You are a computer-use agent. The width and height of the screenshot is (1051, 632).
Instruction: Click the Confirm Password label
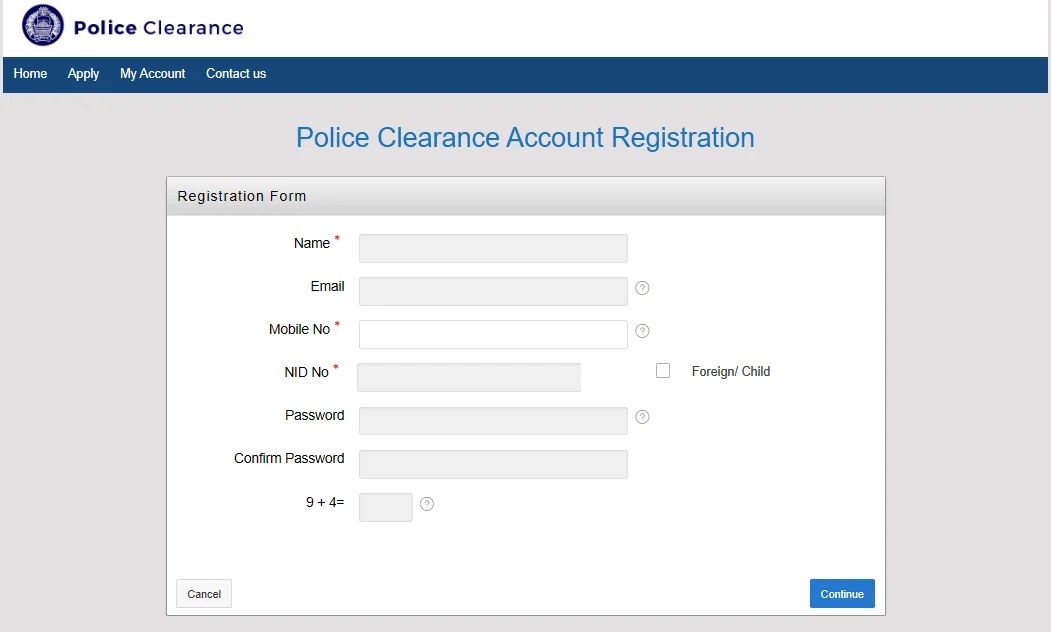(289, 458)
